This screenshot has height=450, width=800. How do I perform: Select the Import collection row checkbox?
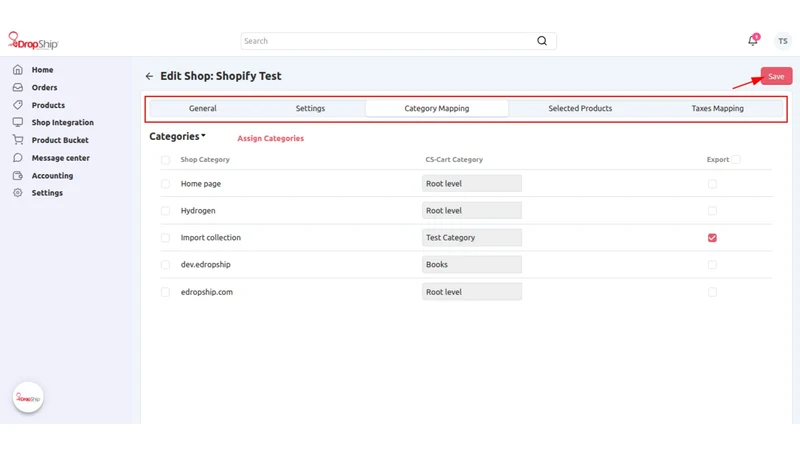point(165,238)
